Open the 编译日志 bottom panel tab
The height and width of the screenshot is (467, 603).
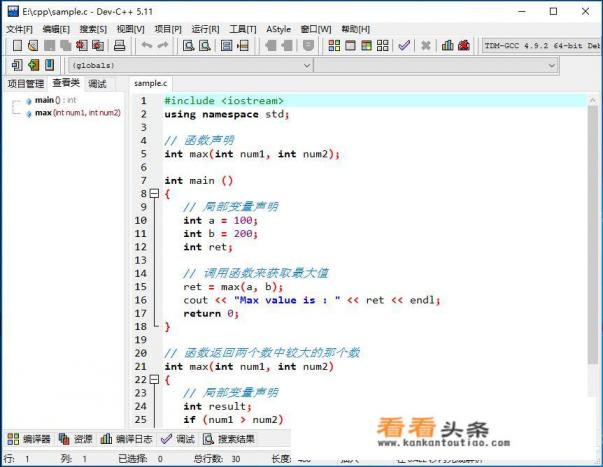(x=126, y=439)
